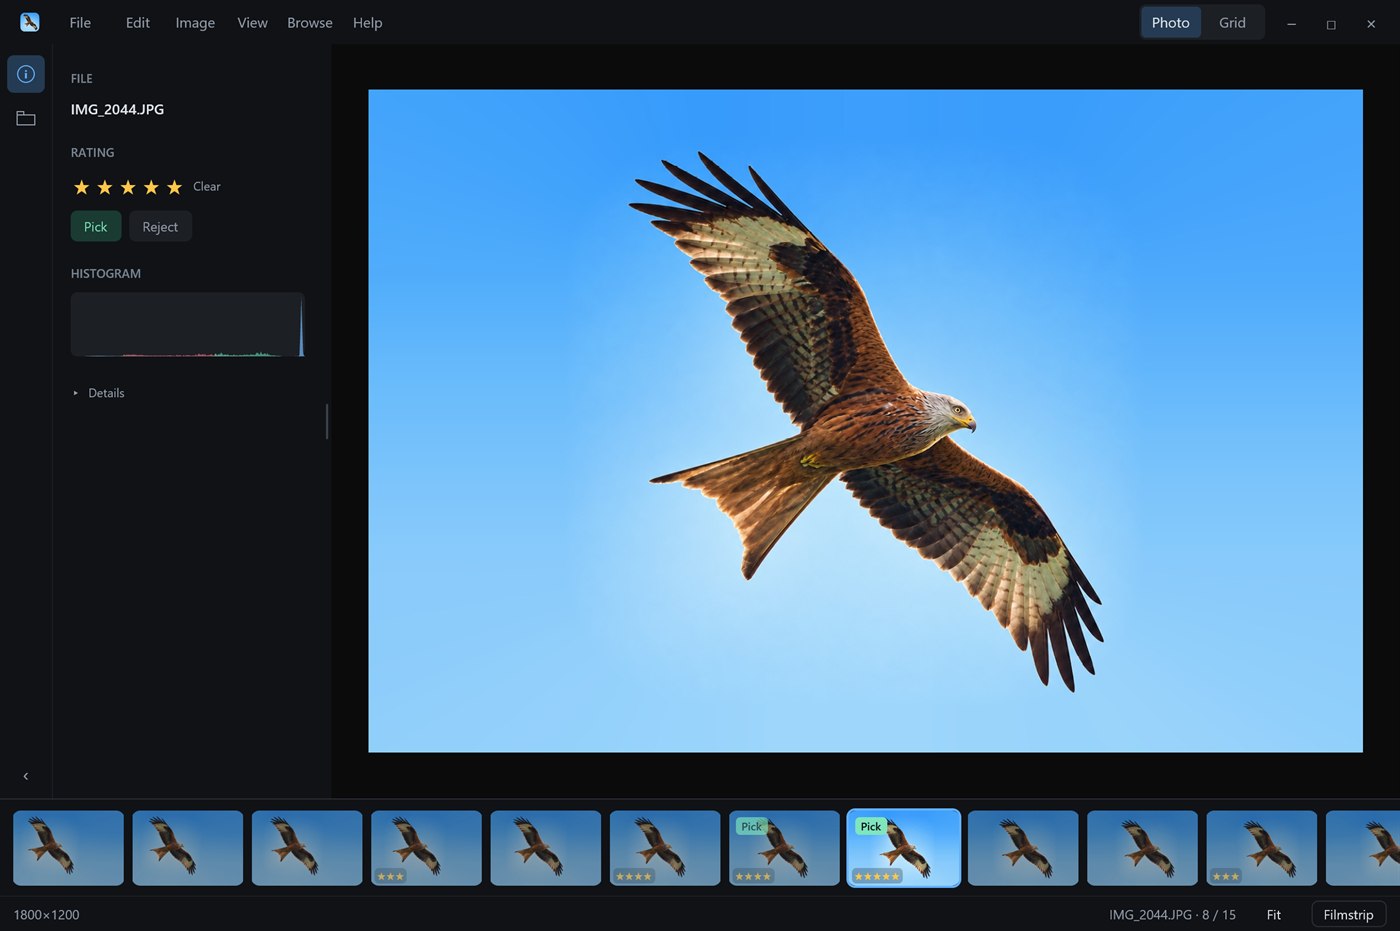
Task: Minimize the application window
Action: coord(1291,24)
